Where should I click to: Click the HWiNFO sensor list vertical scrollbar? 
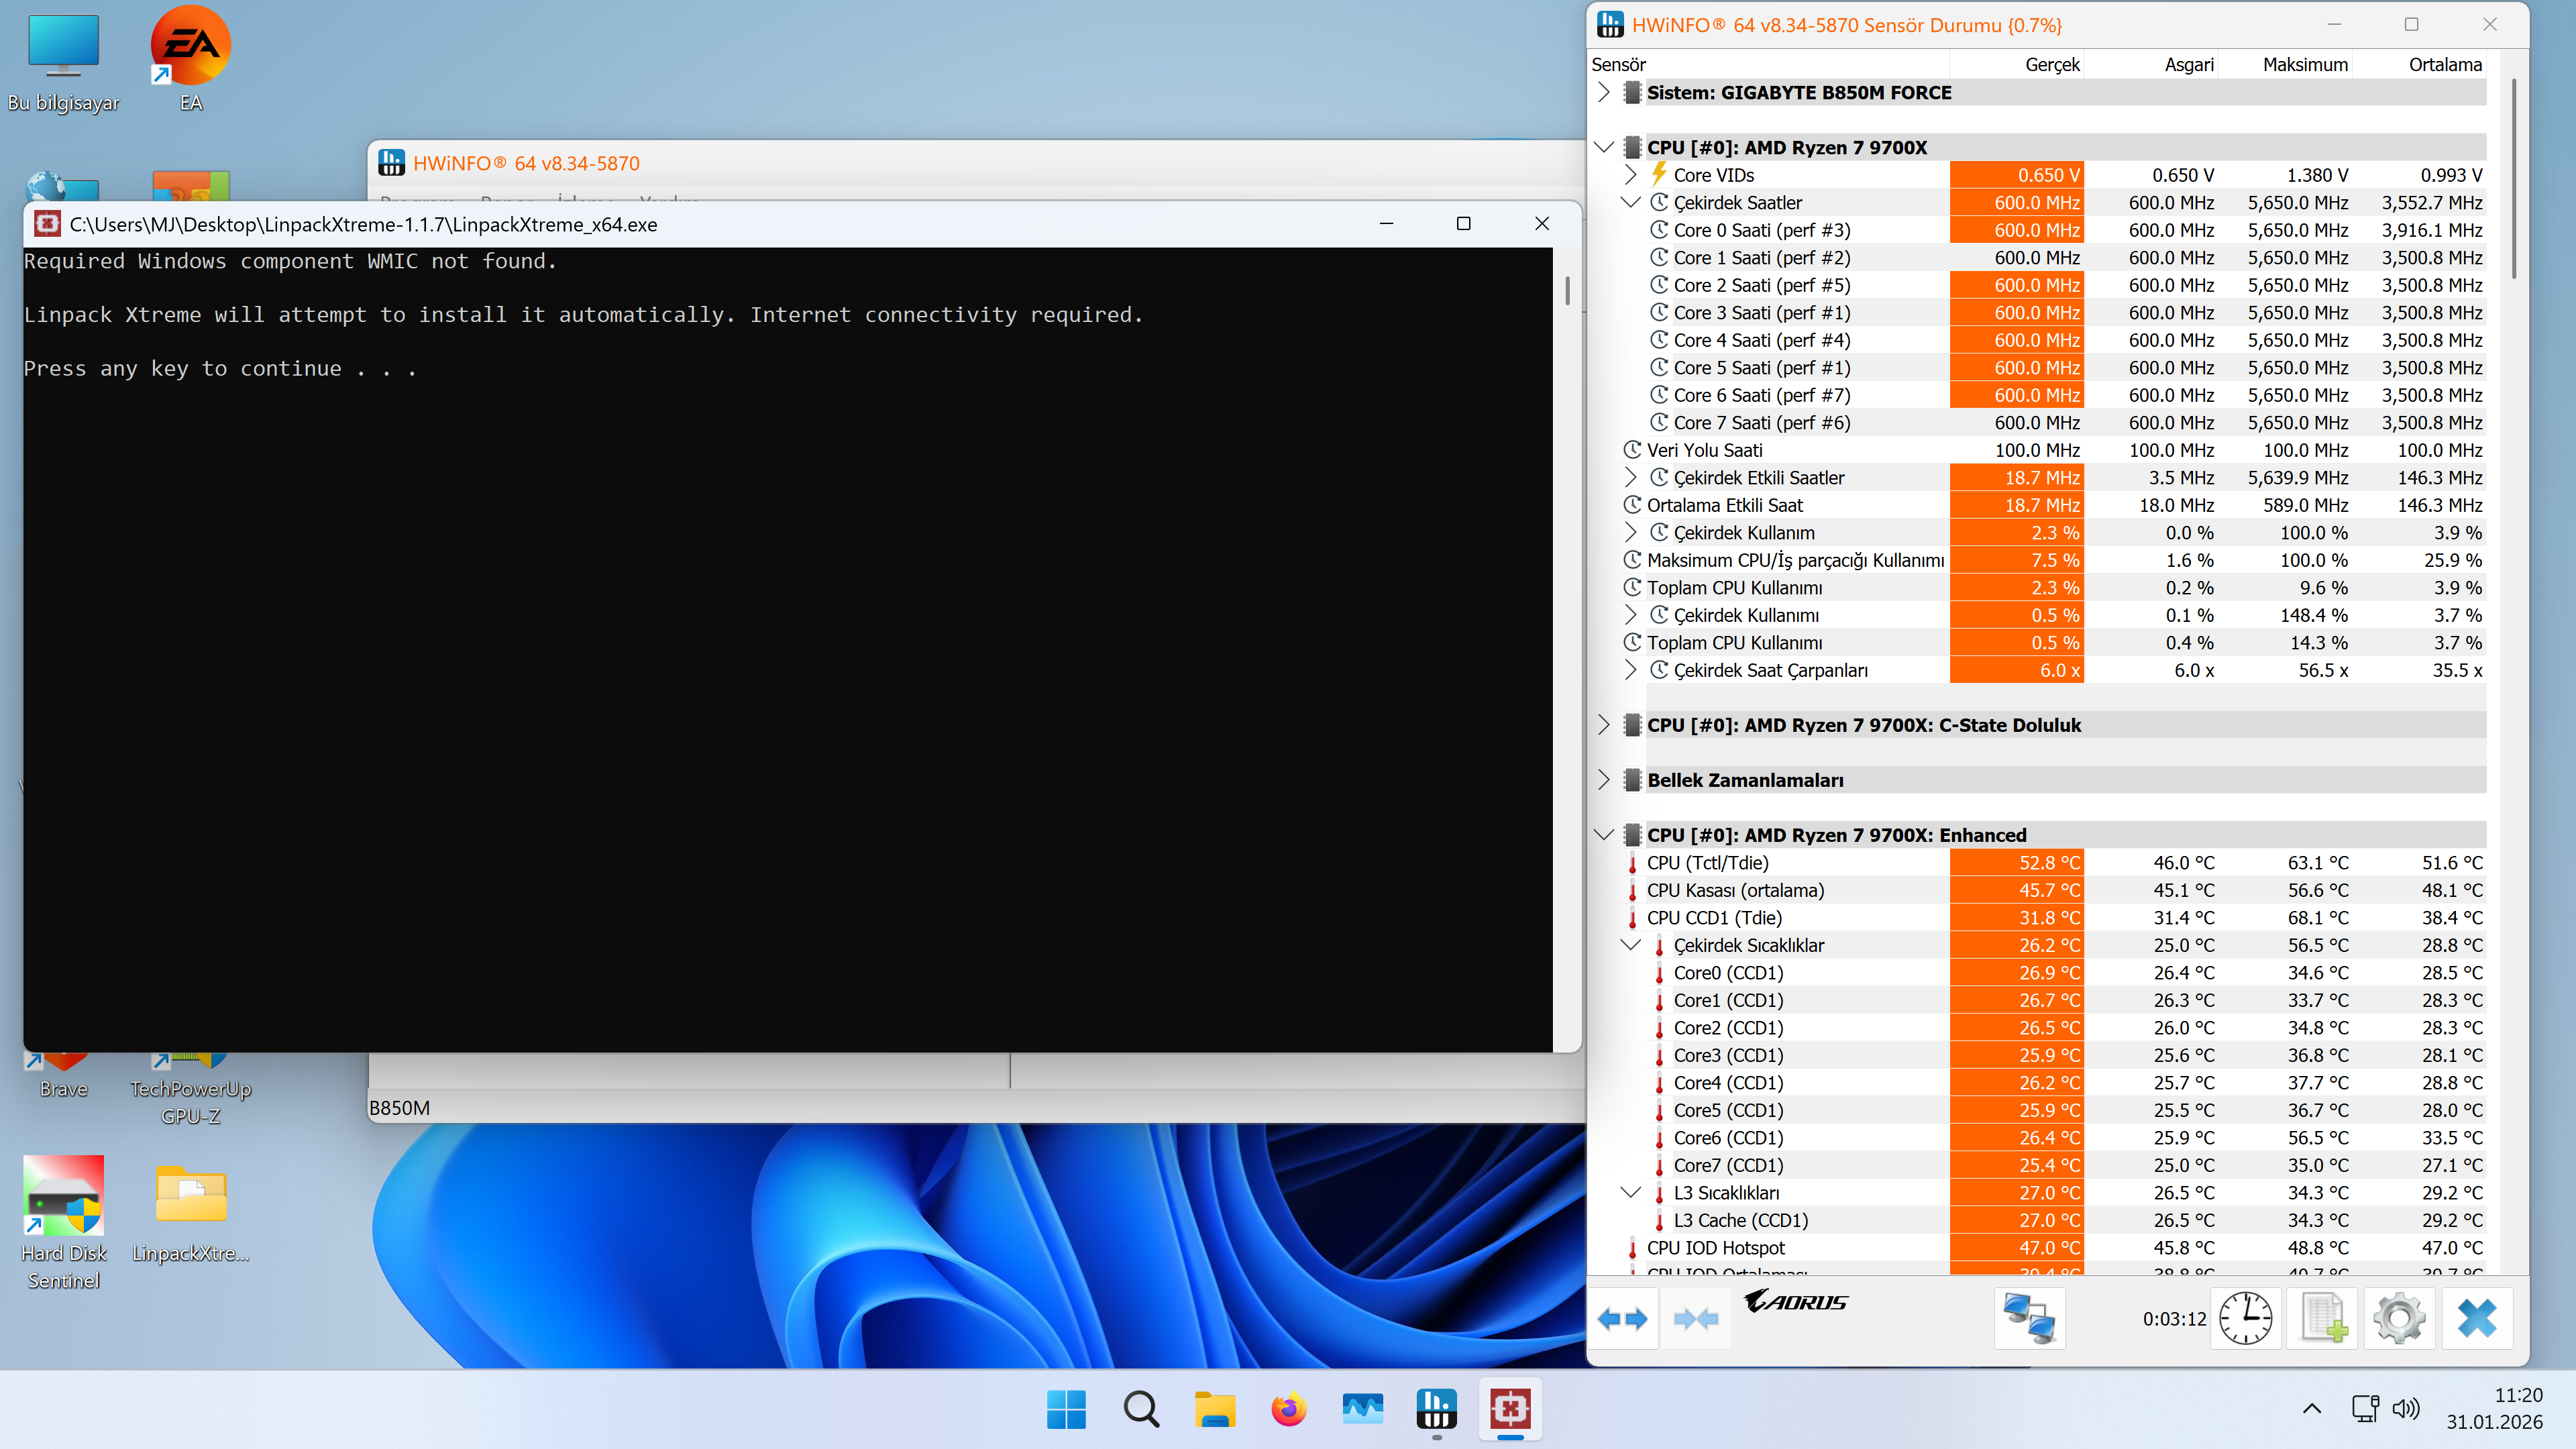[2513, 180]
